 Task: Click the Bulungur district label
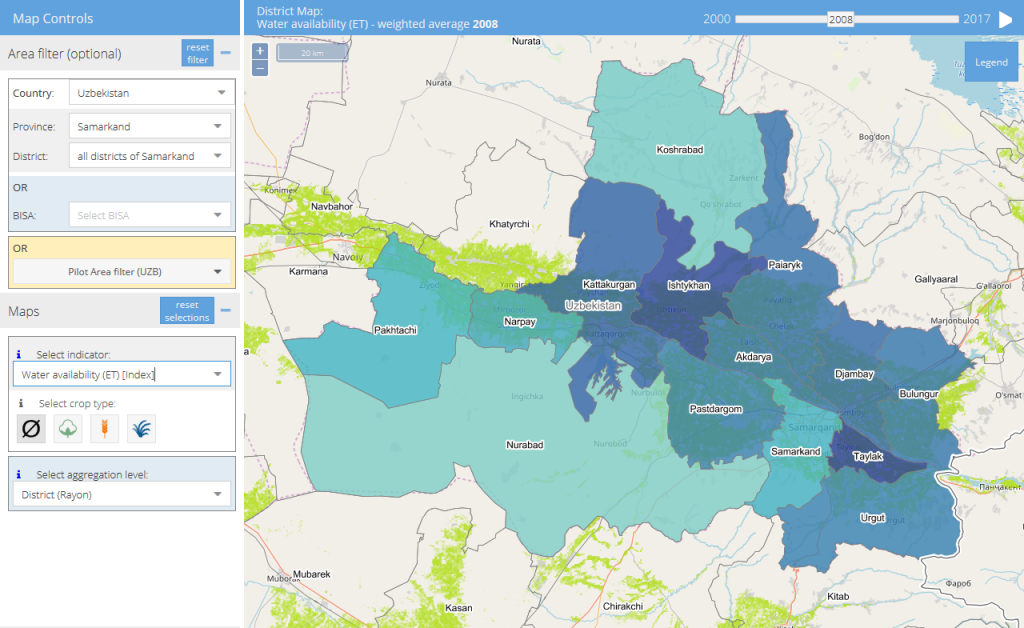point(918,394)
